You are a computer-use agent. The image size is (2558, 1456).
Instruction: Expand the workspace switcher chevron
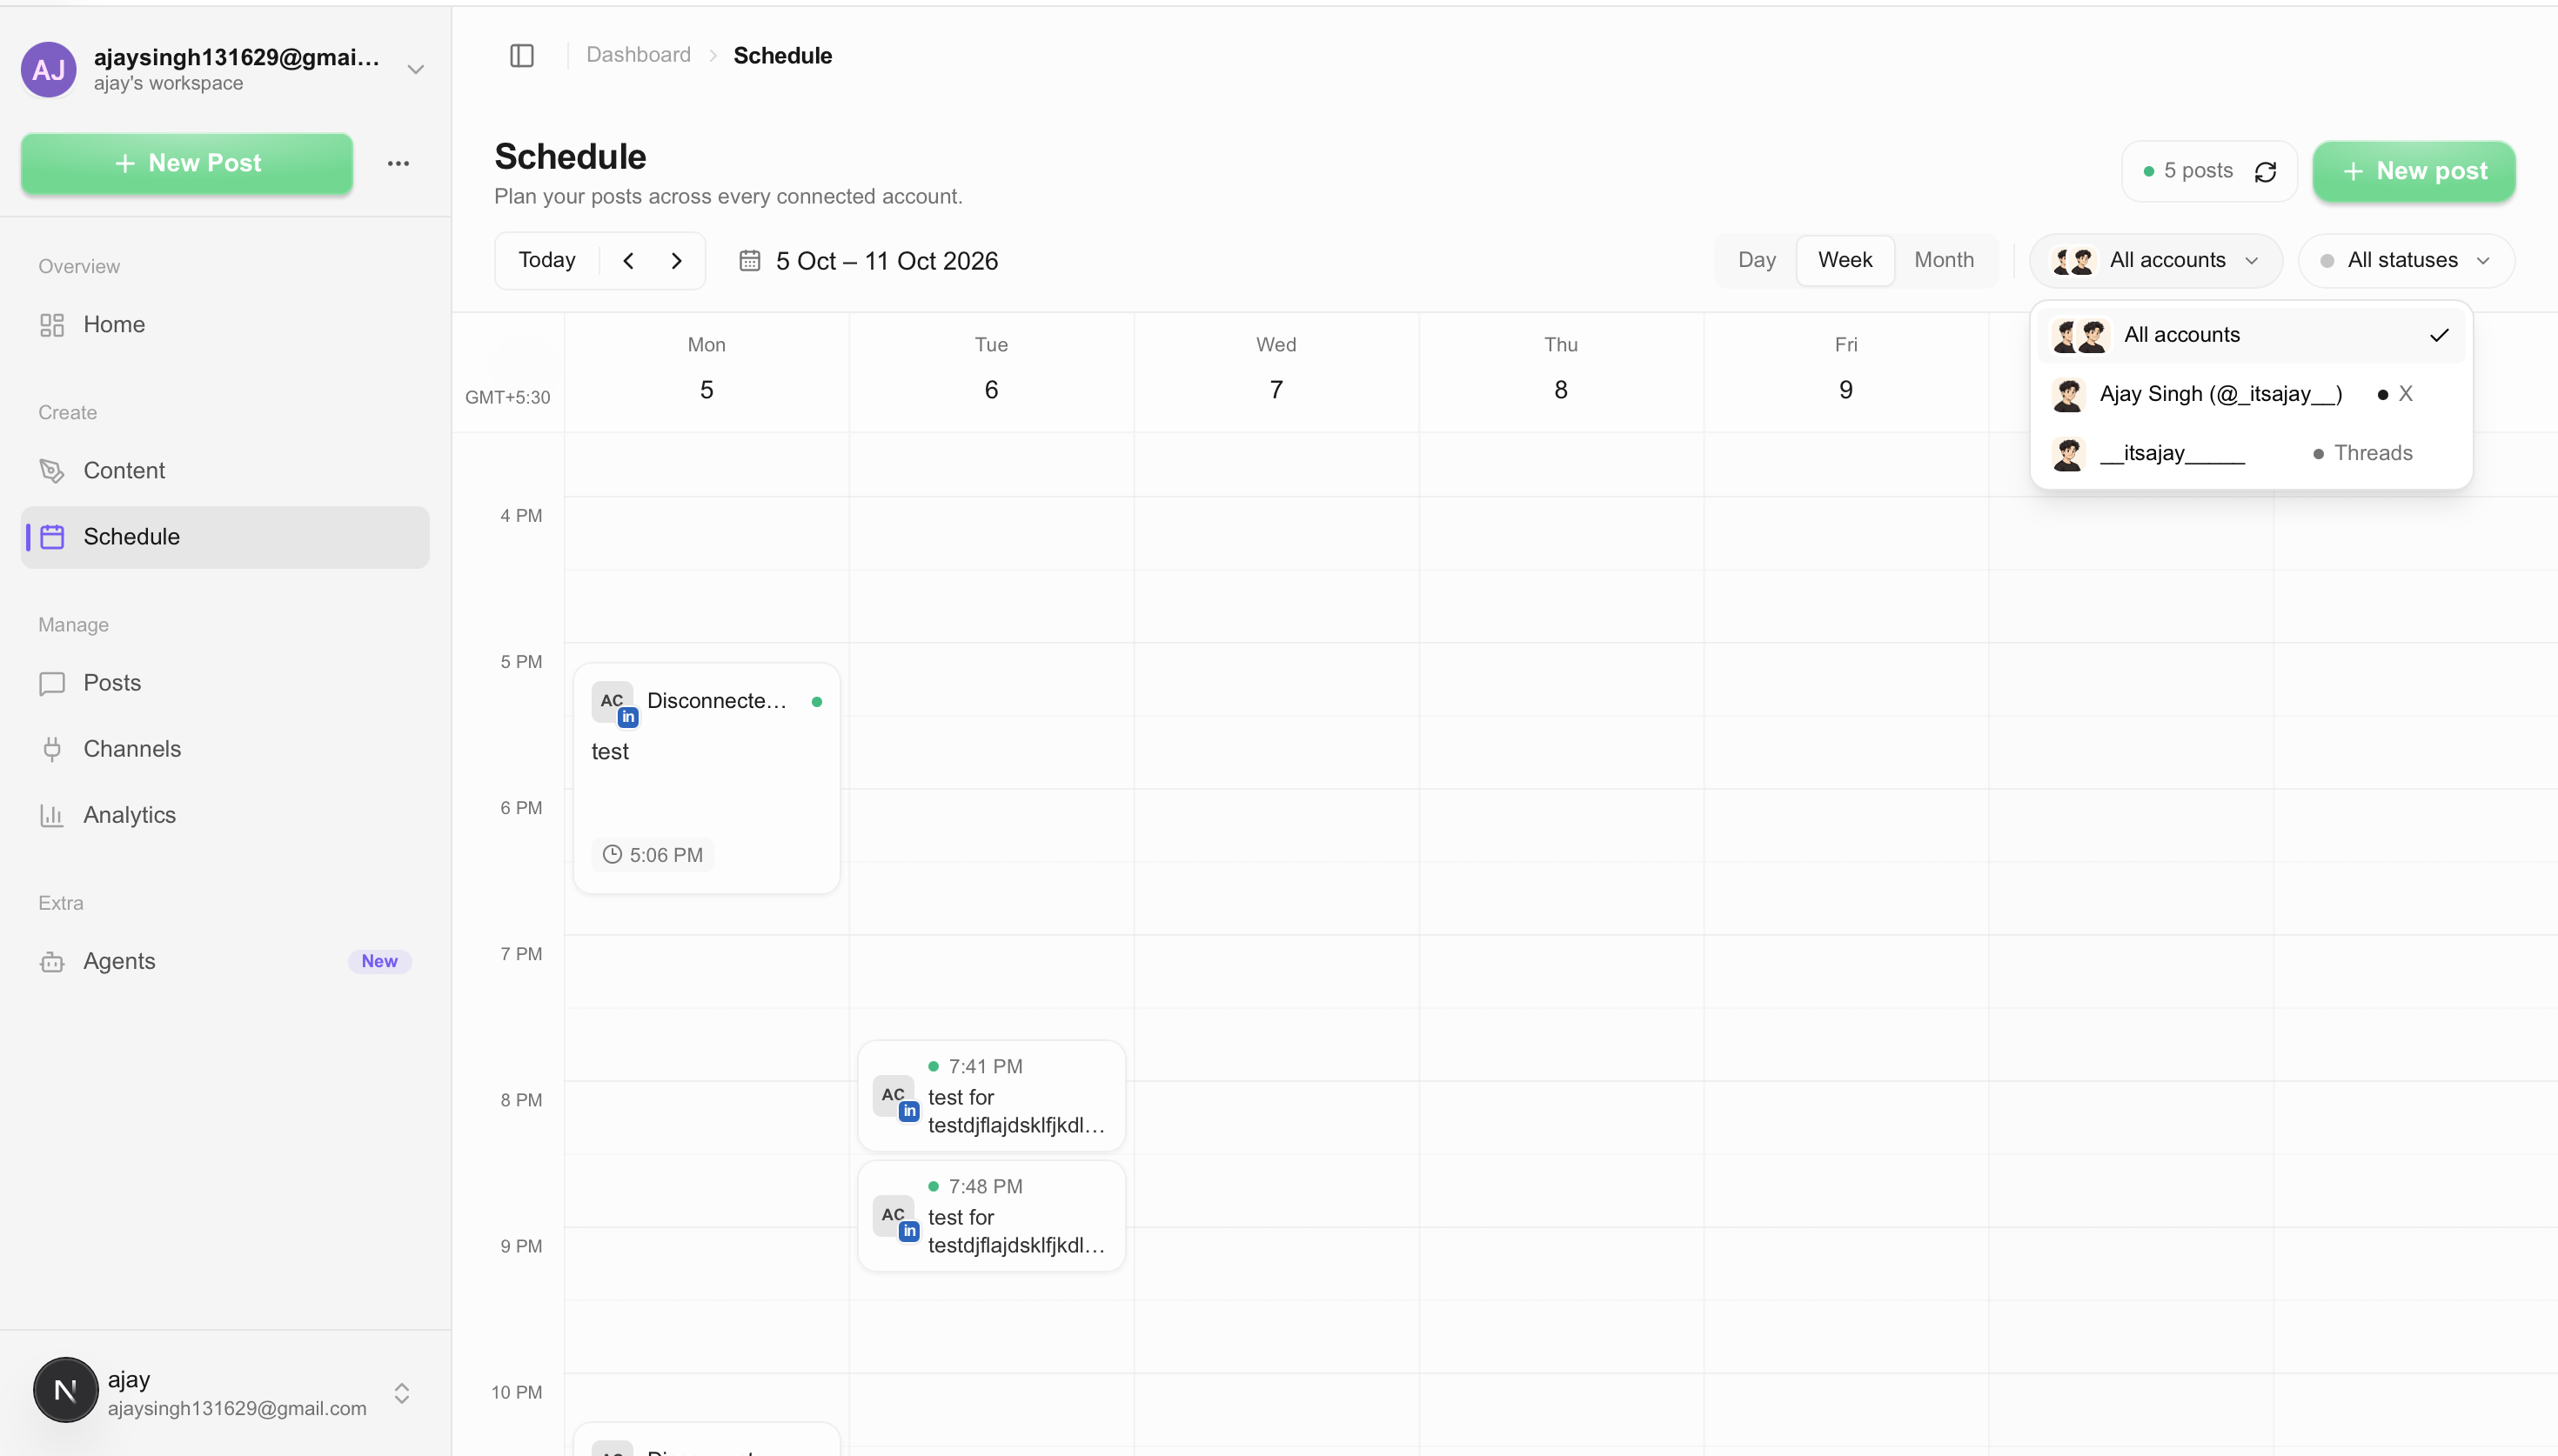[415, 69]
